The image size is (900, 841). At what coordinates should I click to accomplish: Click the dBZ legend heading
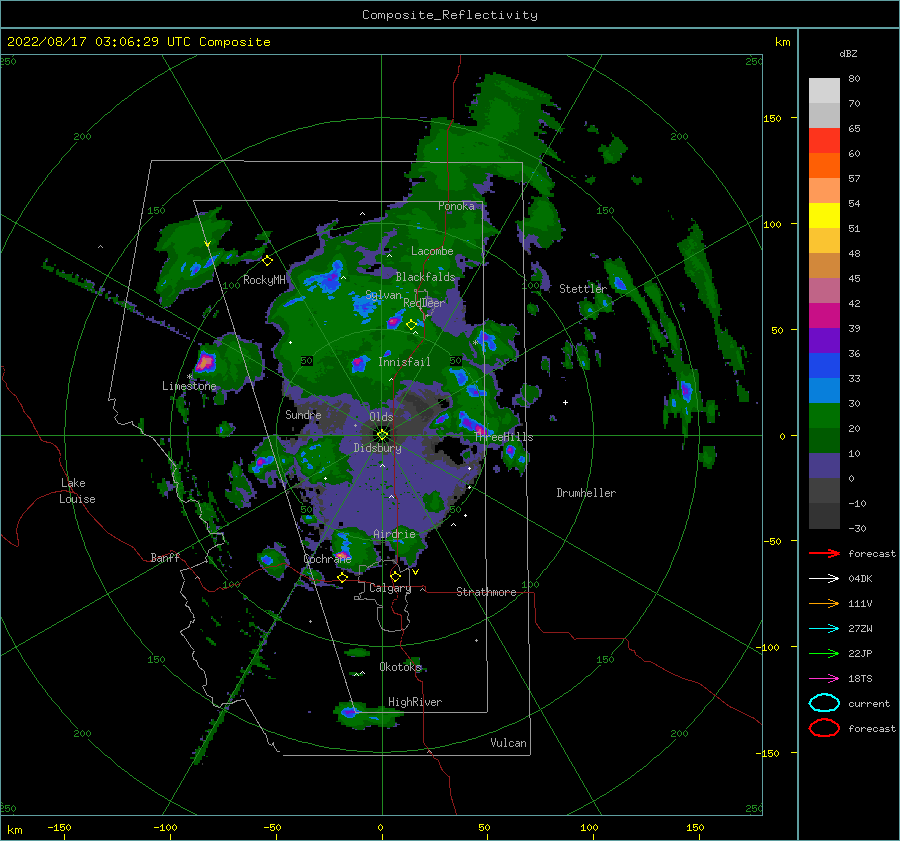click(848, 53)
